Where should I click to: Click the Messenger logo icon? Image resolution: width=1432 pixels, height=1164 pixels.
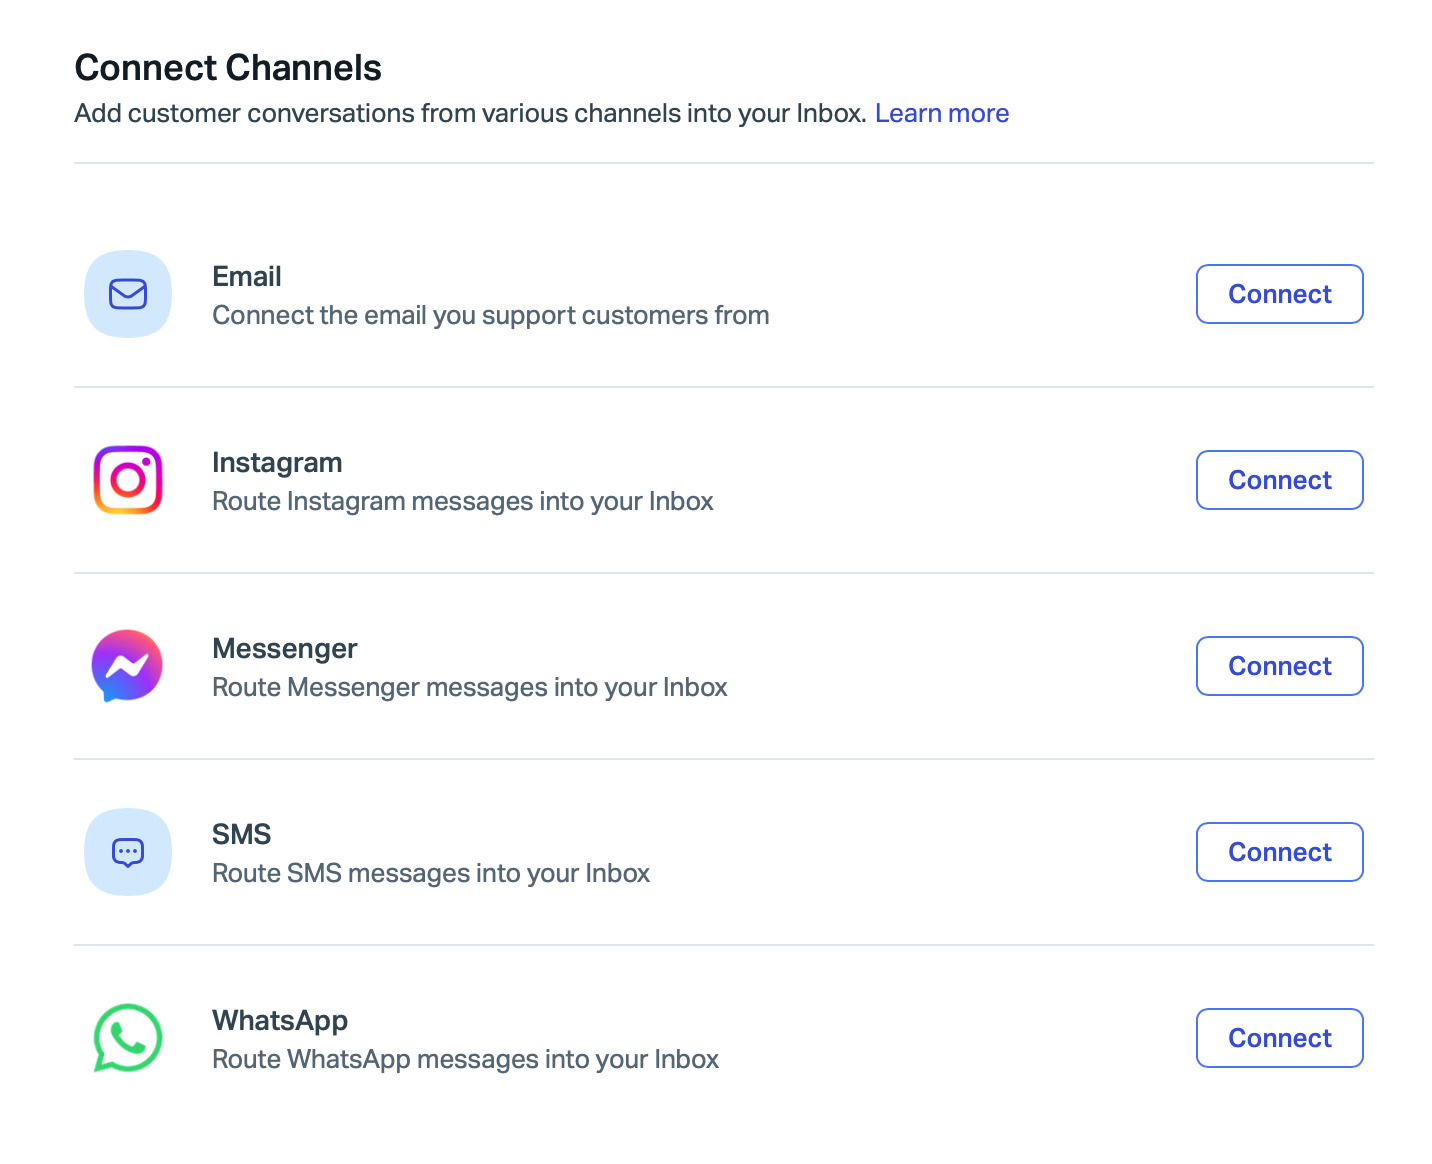pos(127,666)
